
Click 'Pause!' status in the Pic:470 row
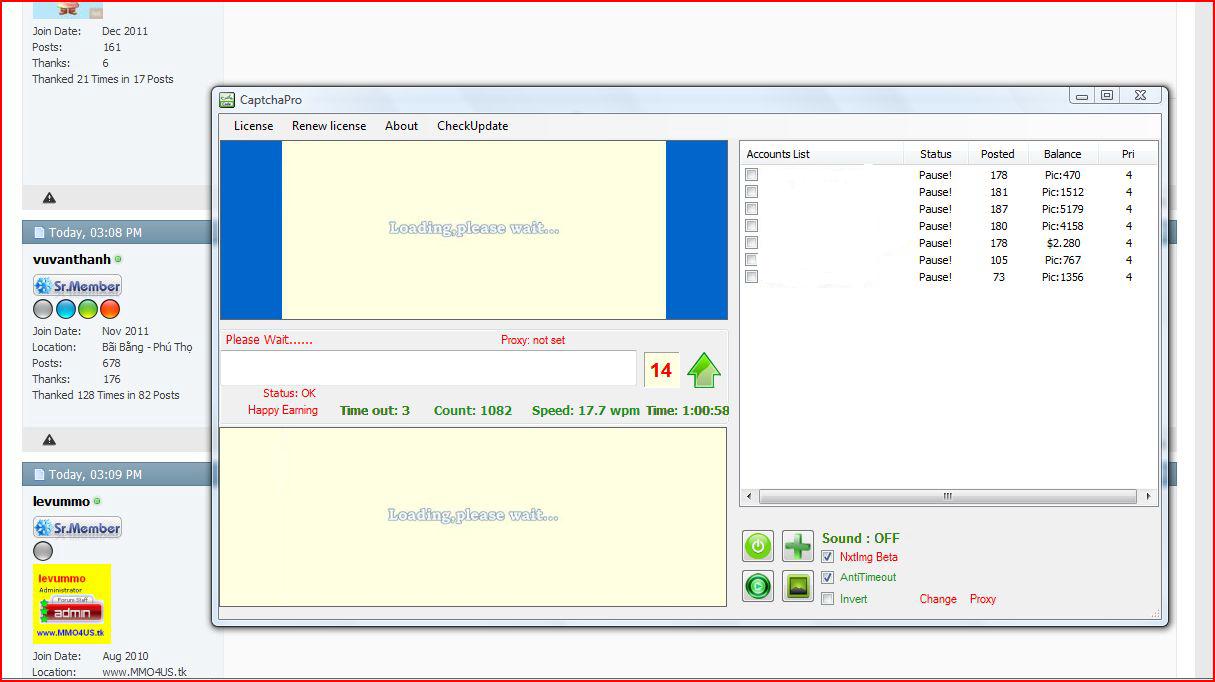tap(935, 175)
